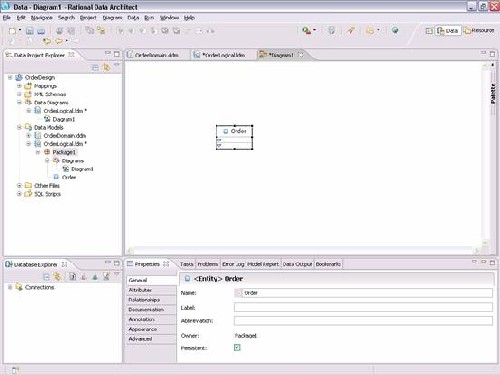Select the Data perspective button
The width and height of the screenshot is (500, 375).
[x=448, y=31]
